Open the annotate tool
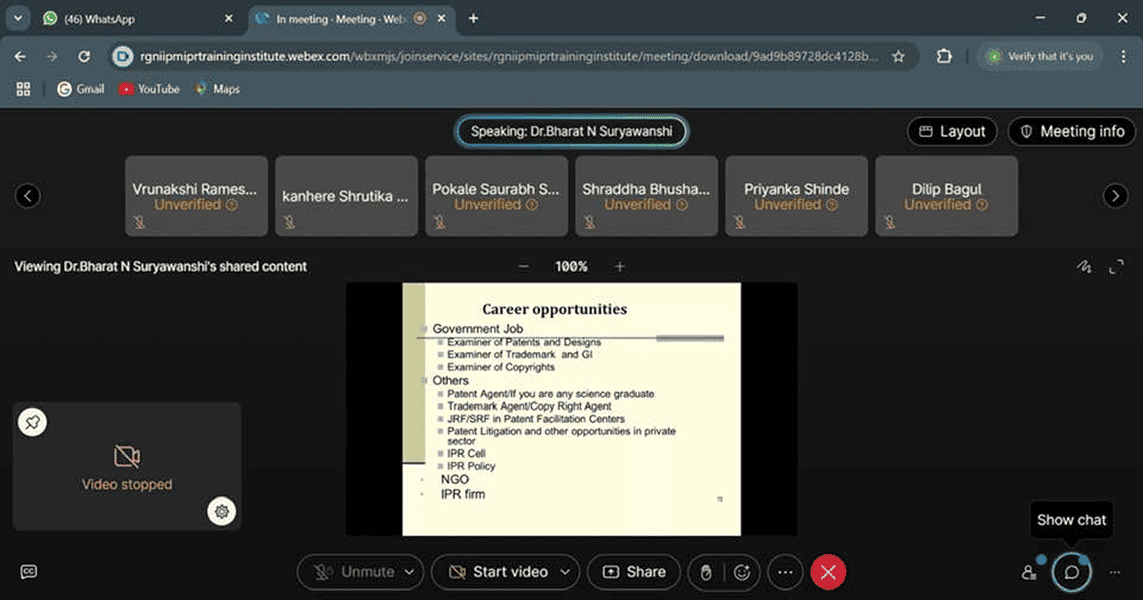Screen dimensions: 1143x600 tap(1085, 267)
